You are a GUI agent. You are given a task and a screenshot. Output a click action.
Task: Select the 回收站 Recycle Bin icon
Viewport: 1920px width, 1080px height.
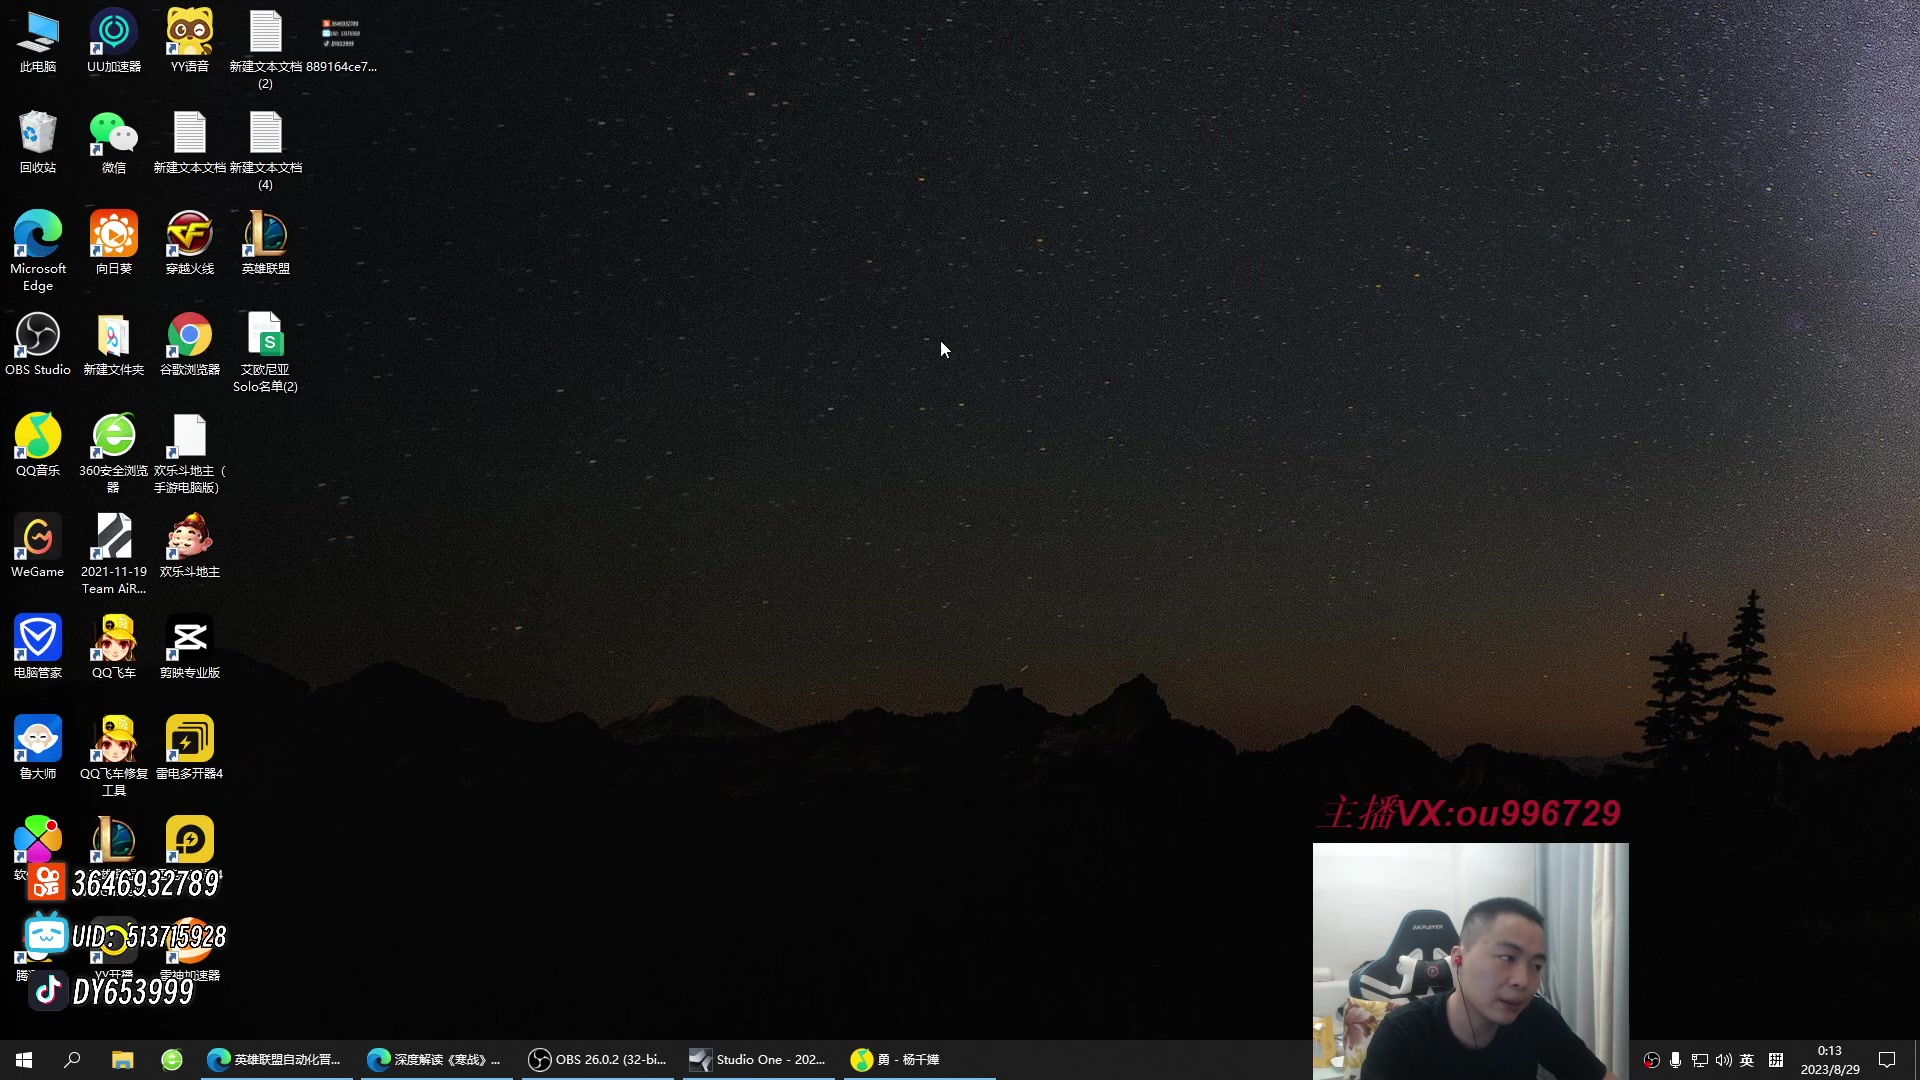[38, 134]
